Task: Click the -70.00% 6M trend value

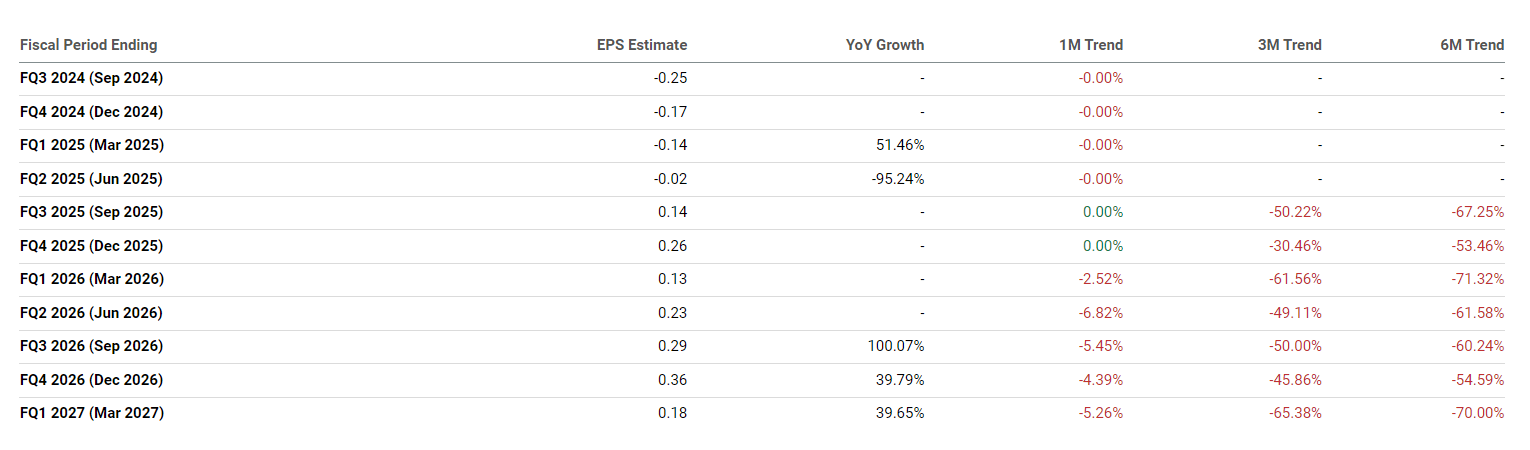Action: pyautogui.click(x=1478, y=413)
